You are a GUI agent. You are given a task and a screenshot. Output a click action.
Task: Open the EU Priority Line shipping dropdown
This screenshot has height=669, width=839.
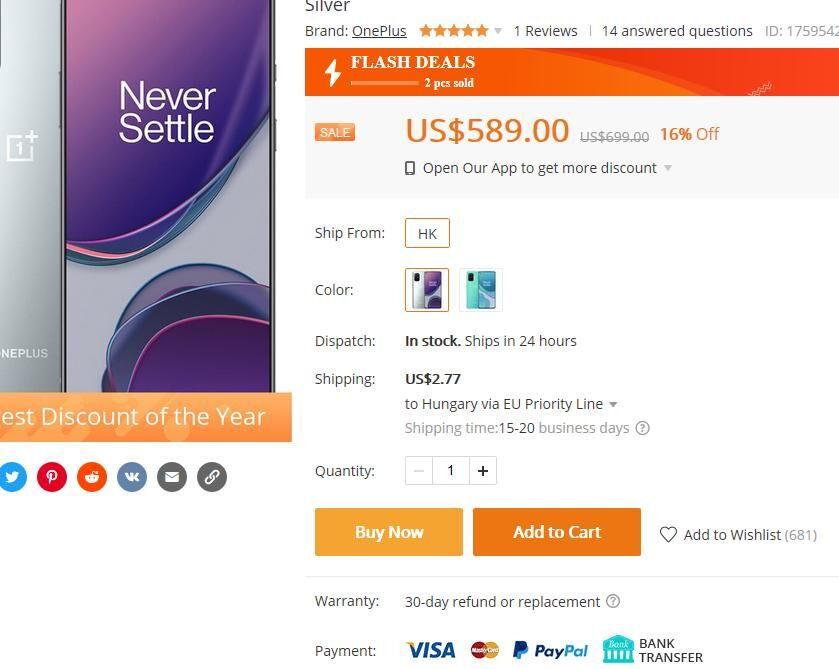613,405
